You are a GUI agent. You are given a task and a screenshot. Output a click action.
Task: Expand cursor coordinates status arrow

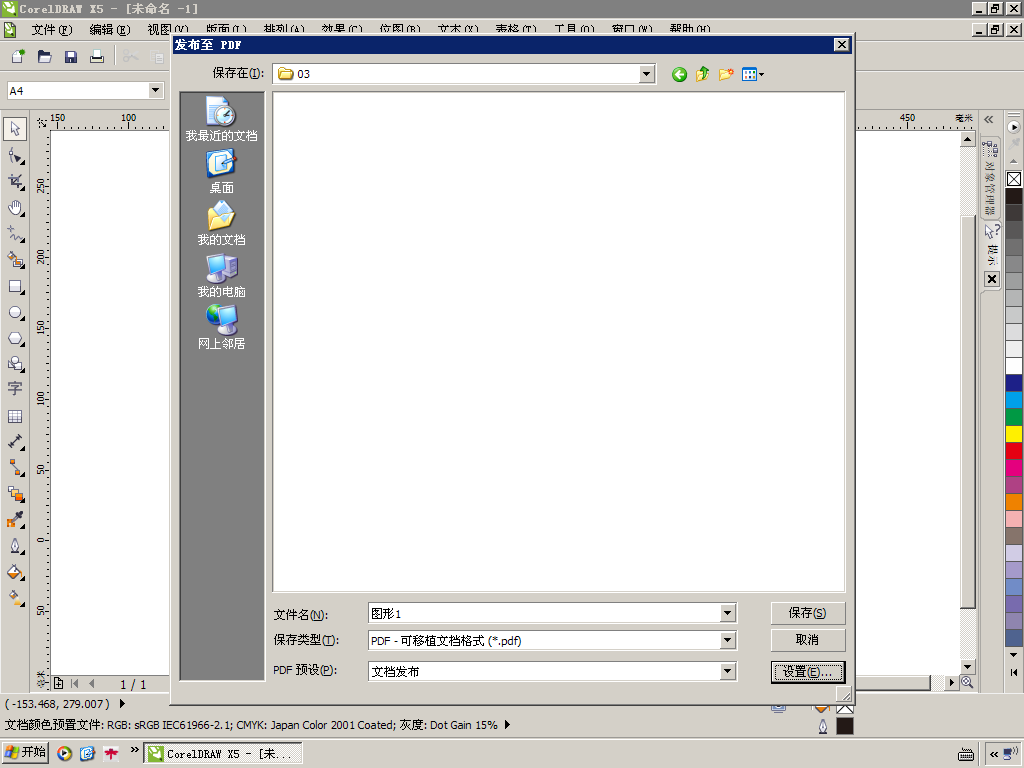(x=122, y=704)
